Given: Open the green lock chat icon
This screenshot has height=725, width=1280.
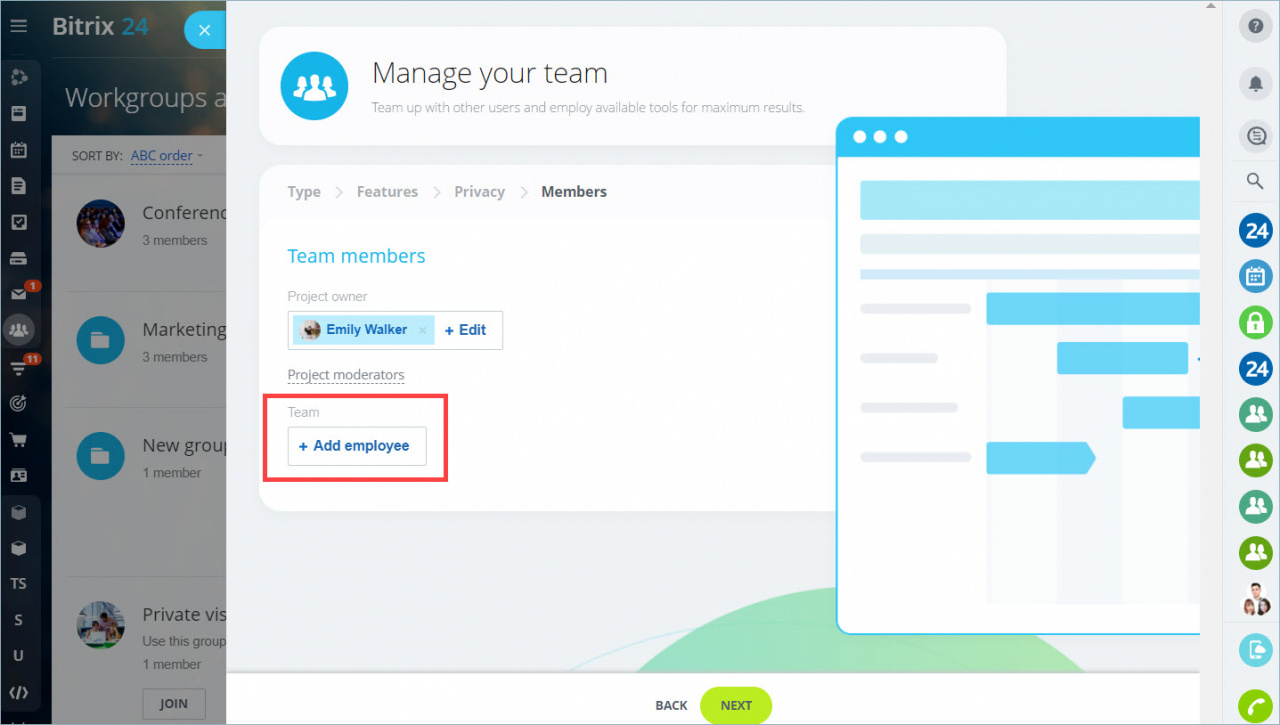Looking at the screenshot, I should coord(1256,322).
